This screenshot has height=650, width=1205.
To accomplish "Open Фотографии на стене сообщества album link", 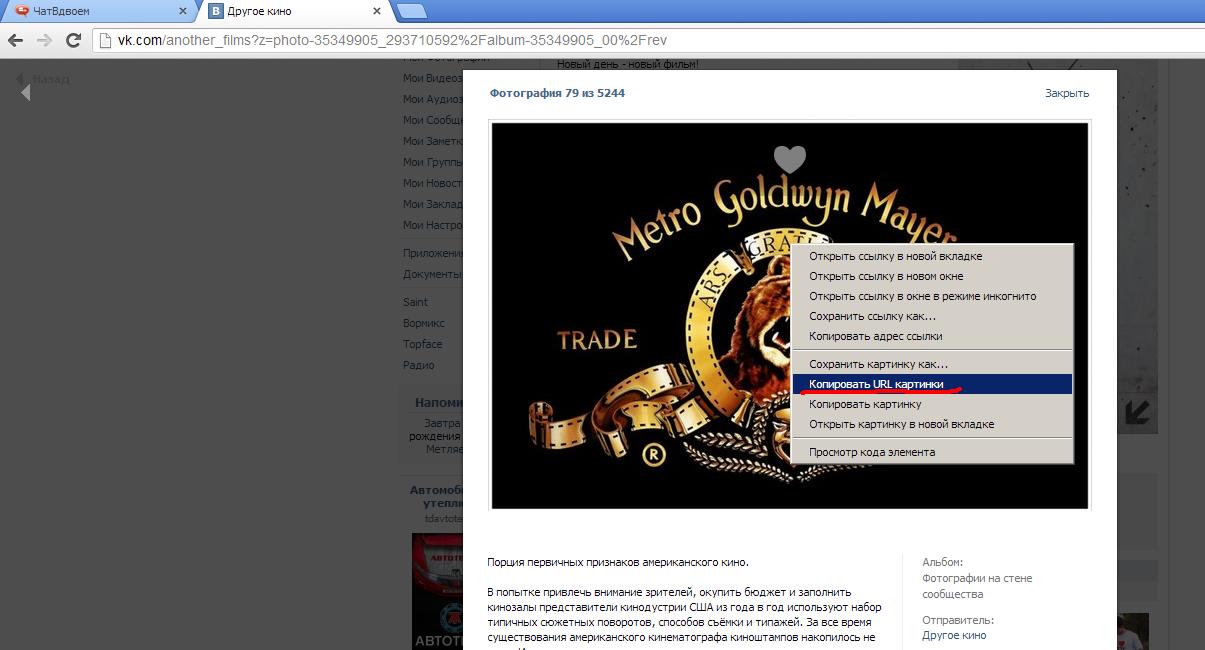I will click(x=977, y=586).
